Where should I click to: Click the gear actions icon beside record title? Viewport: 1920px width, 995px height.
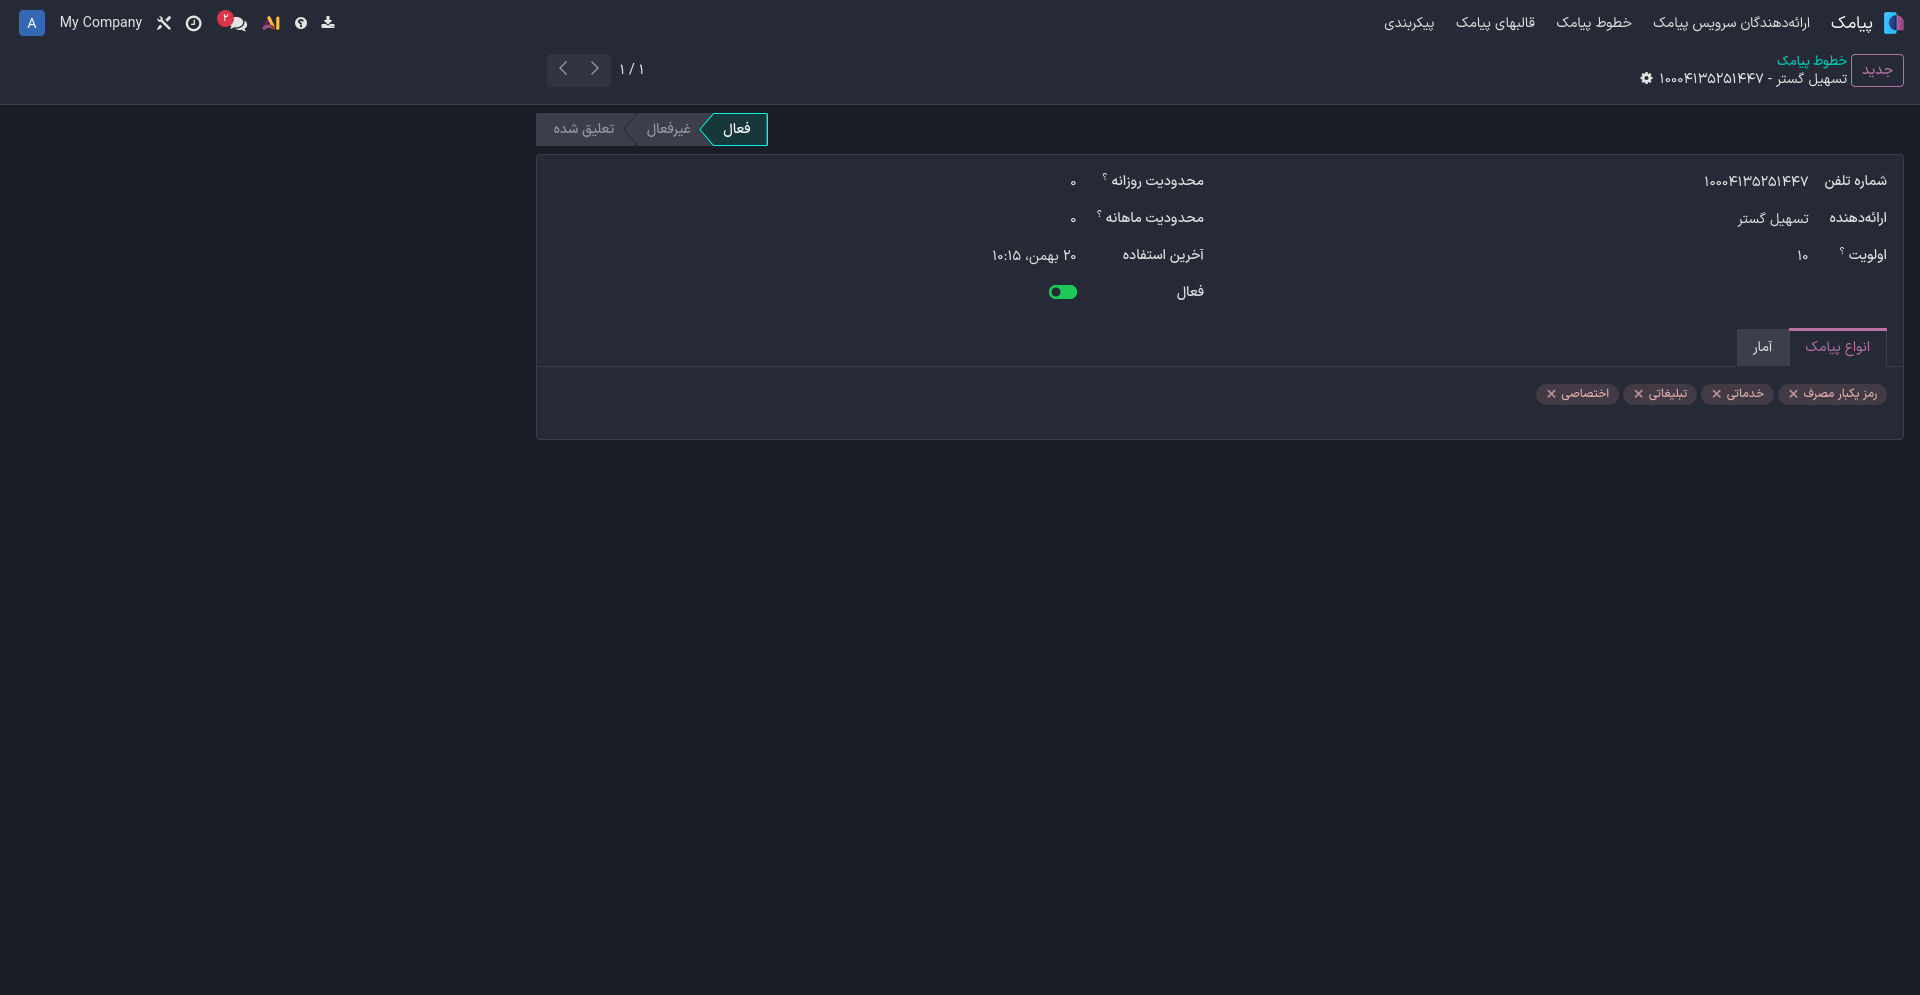coord(1646,78)
